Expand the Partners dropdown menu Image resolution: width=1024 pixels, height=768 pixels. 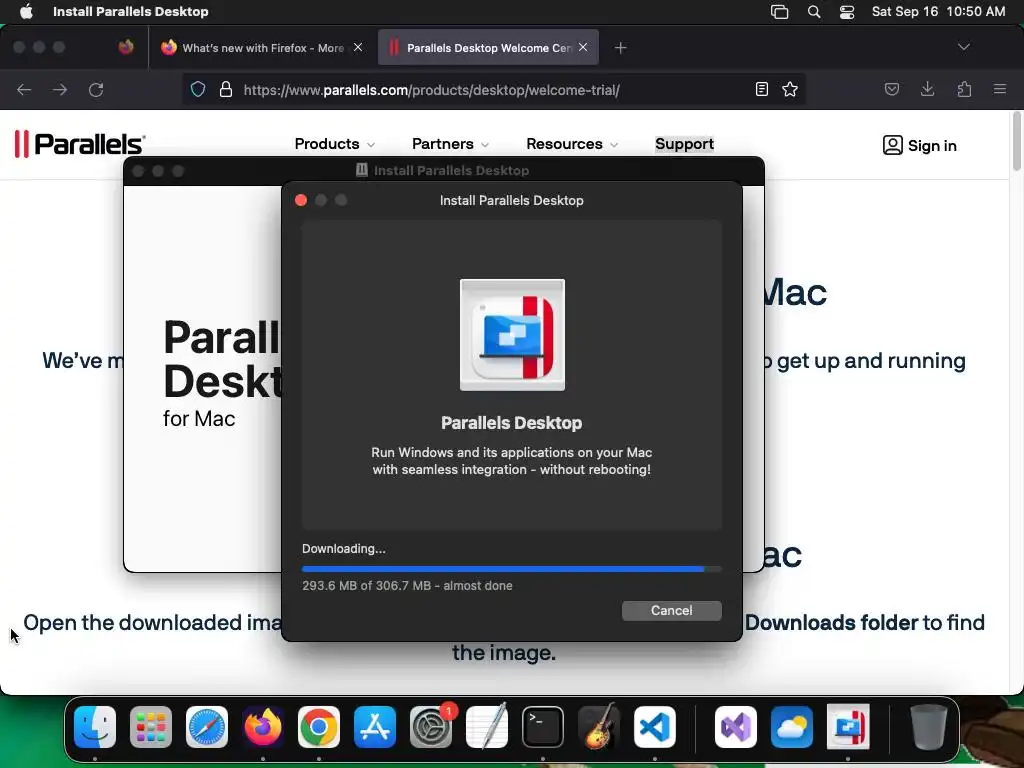[x=451, y=144]
